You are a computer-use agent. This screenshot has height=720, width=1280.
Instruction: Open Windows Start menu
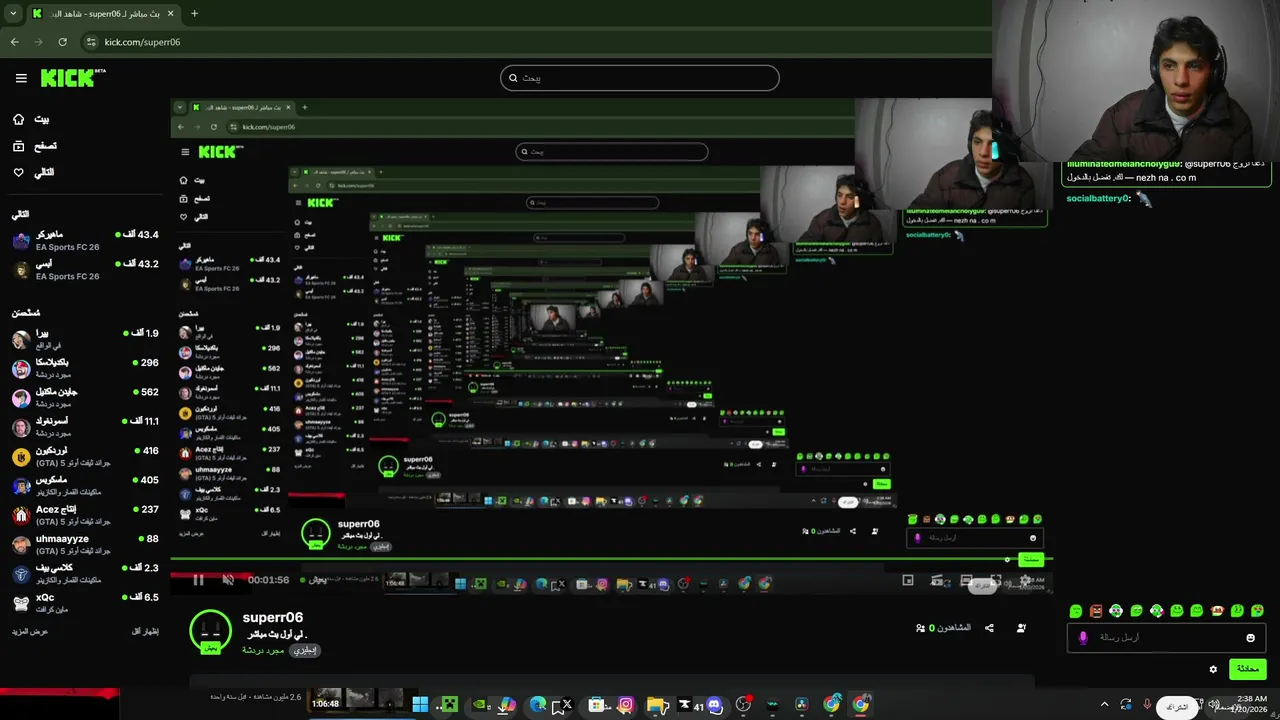420,705
